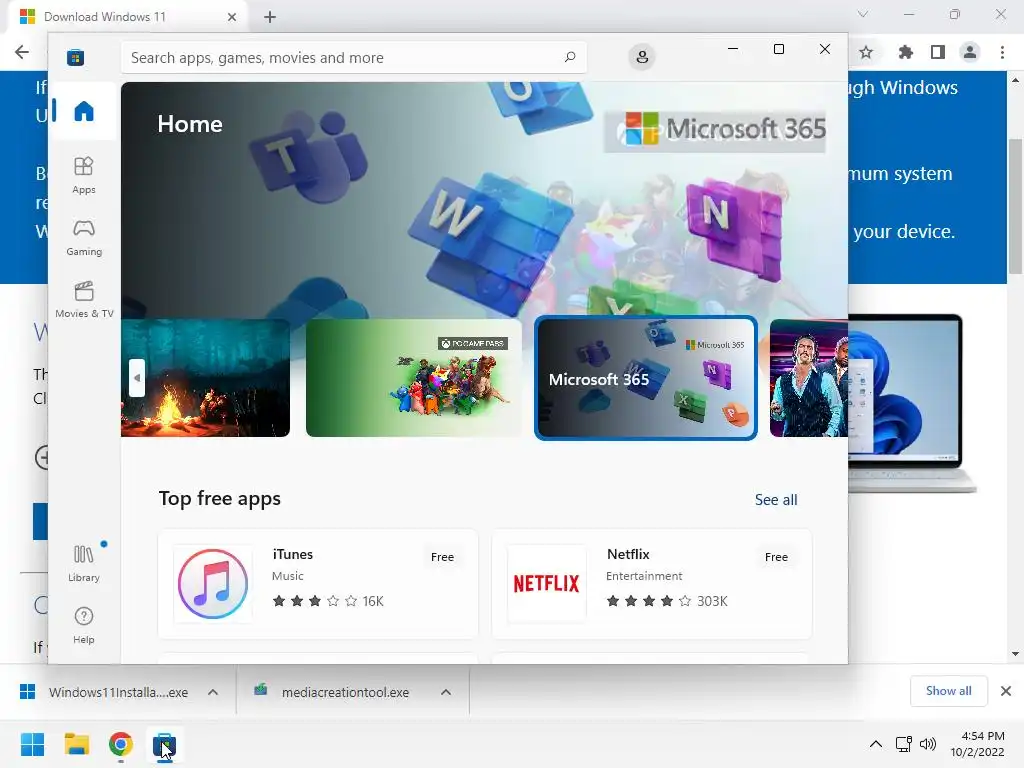Select the movie carousel thumbnail on right

[x=808, y=377]
